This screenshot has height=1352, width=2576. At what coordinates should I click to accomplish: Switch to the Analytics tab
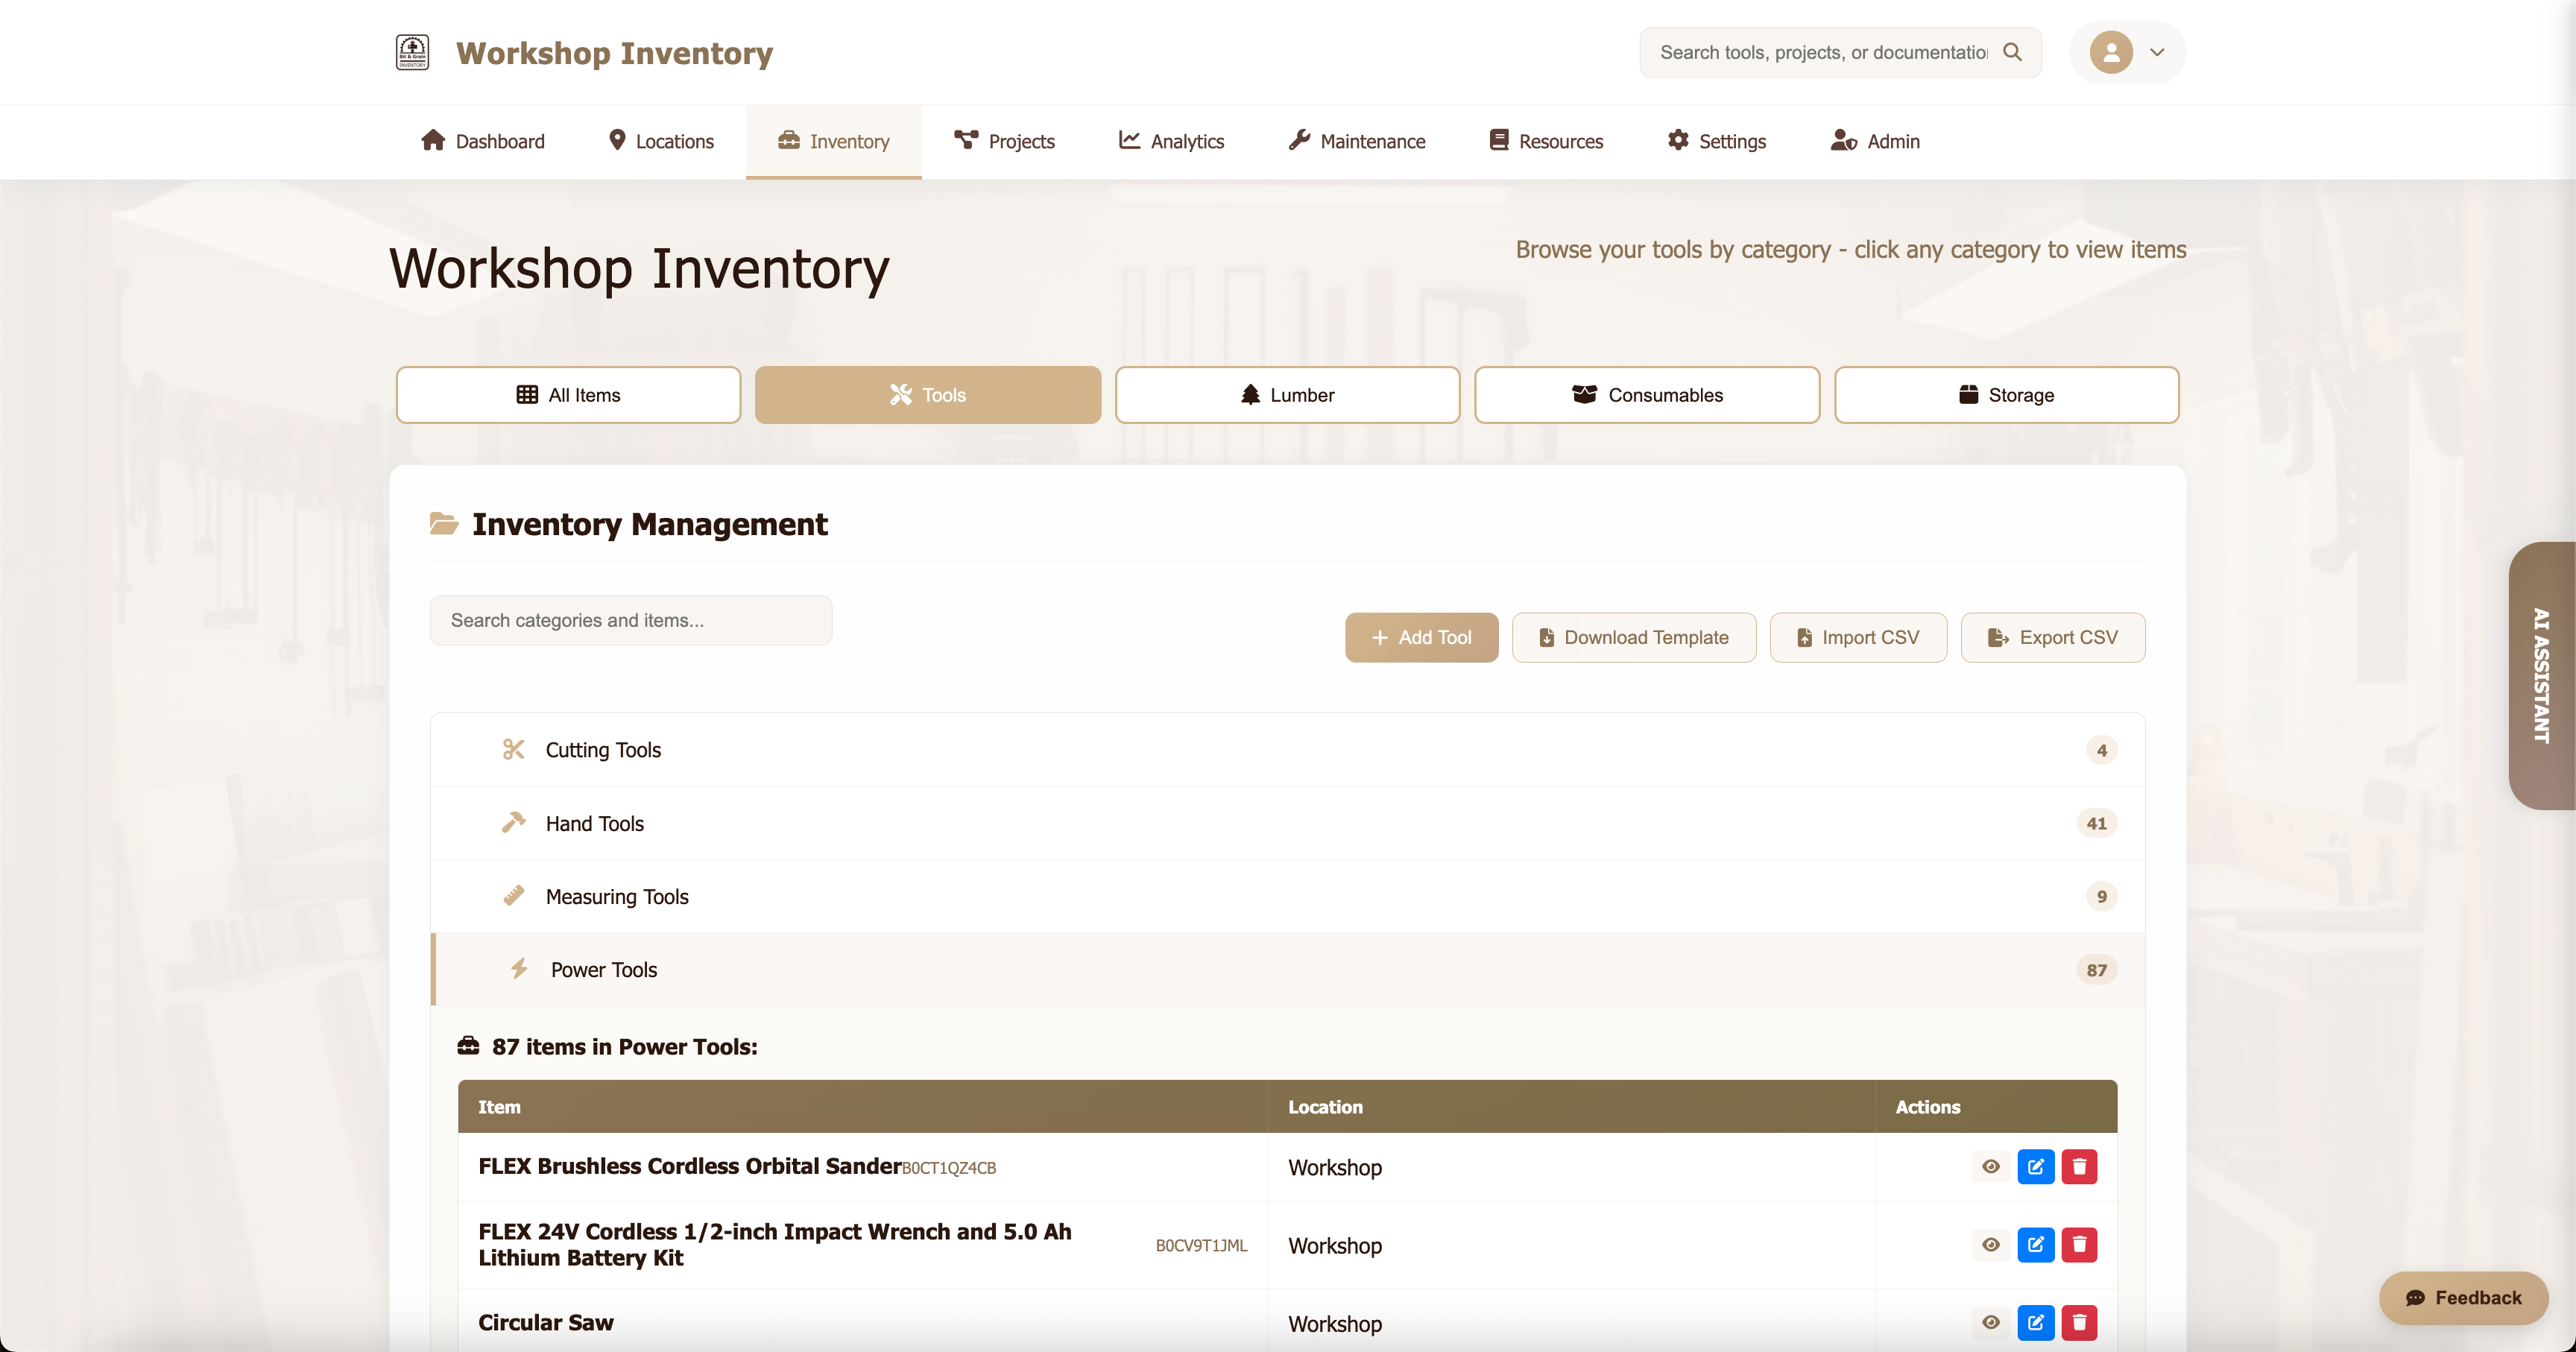click(x=1171, y=141)
